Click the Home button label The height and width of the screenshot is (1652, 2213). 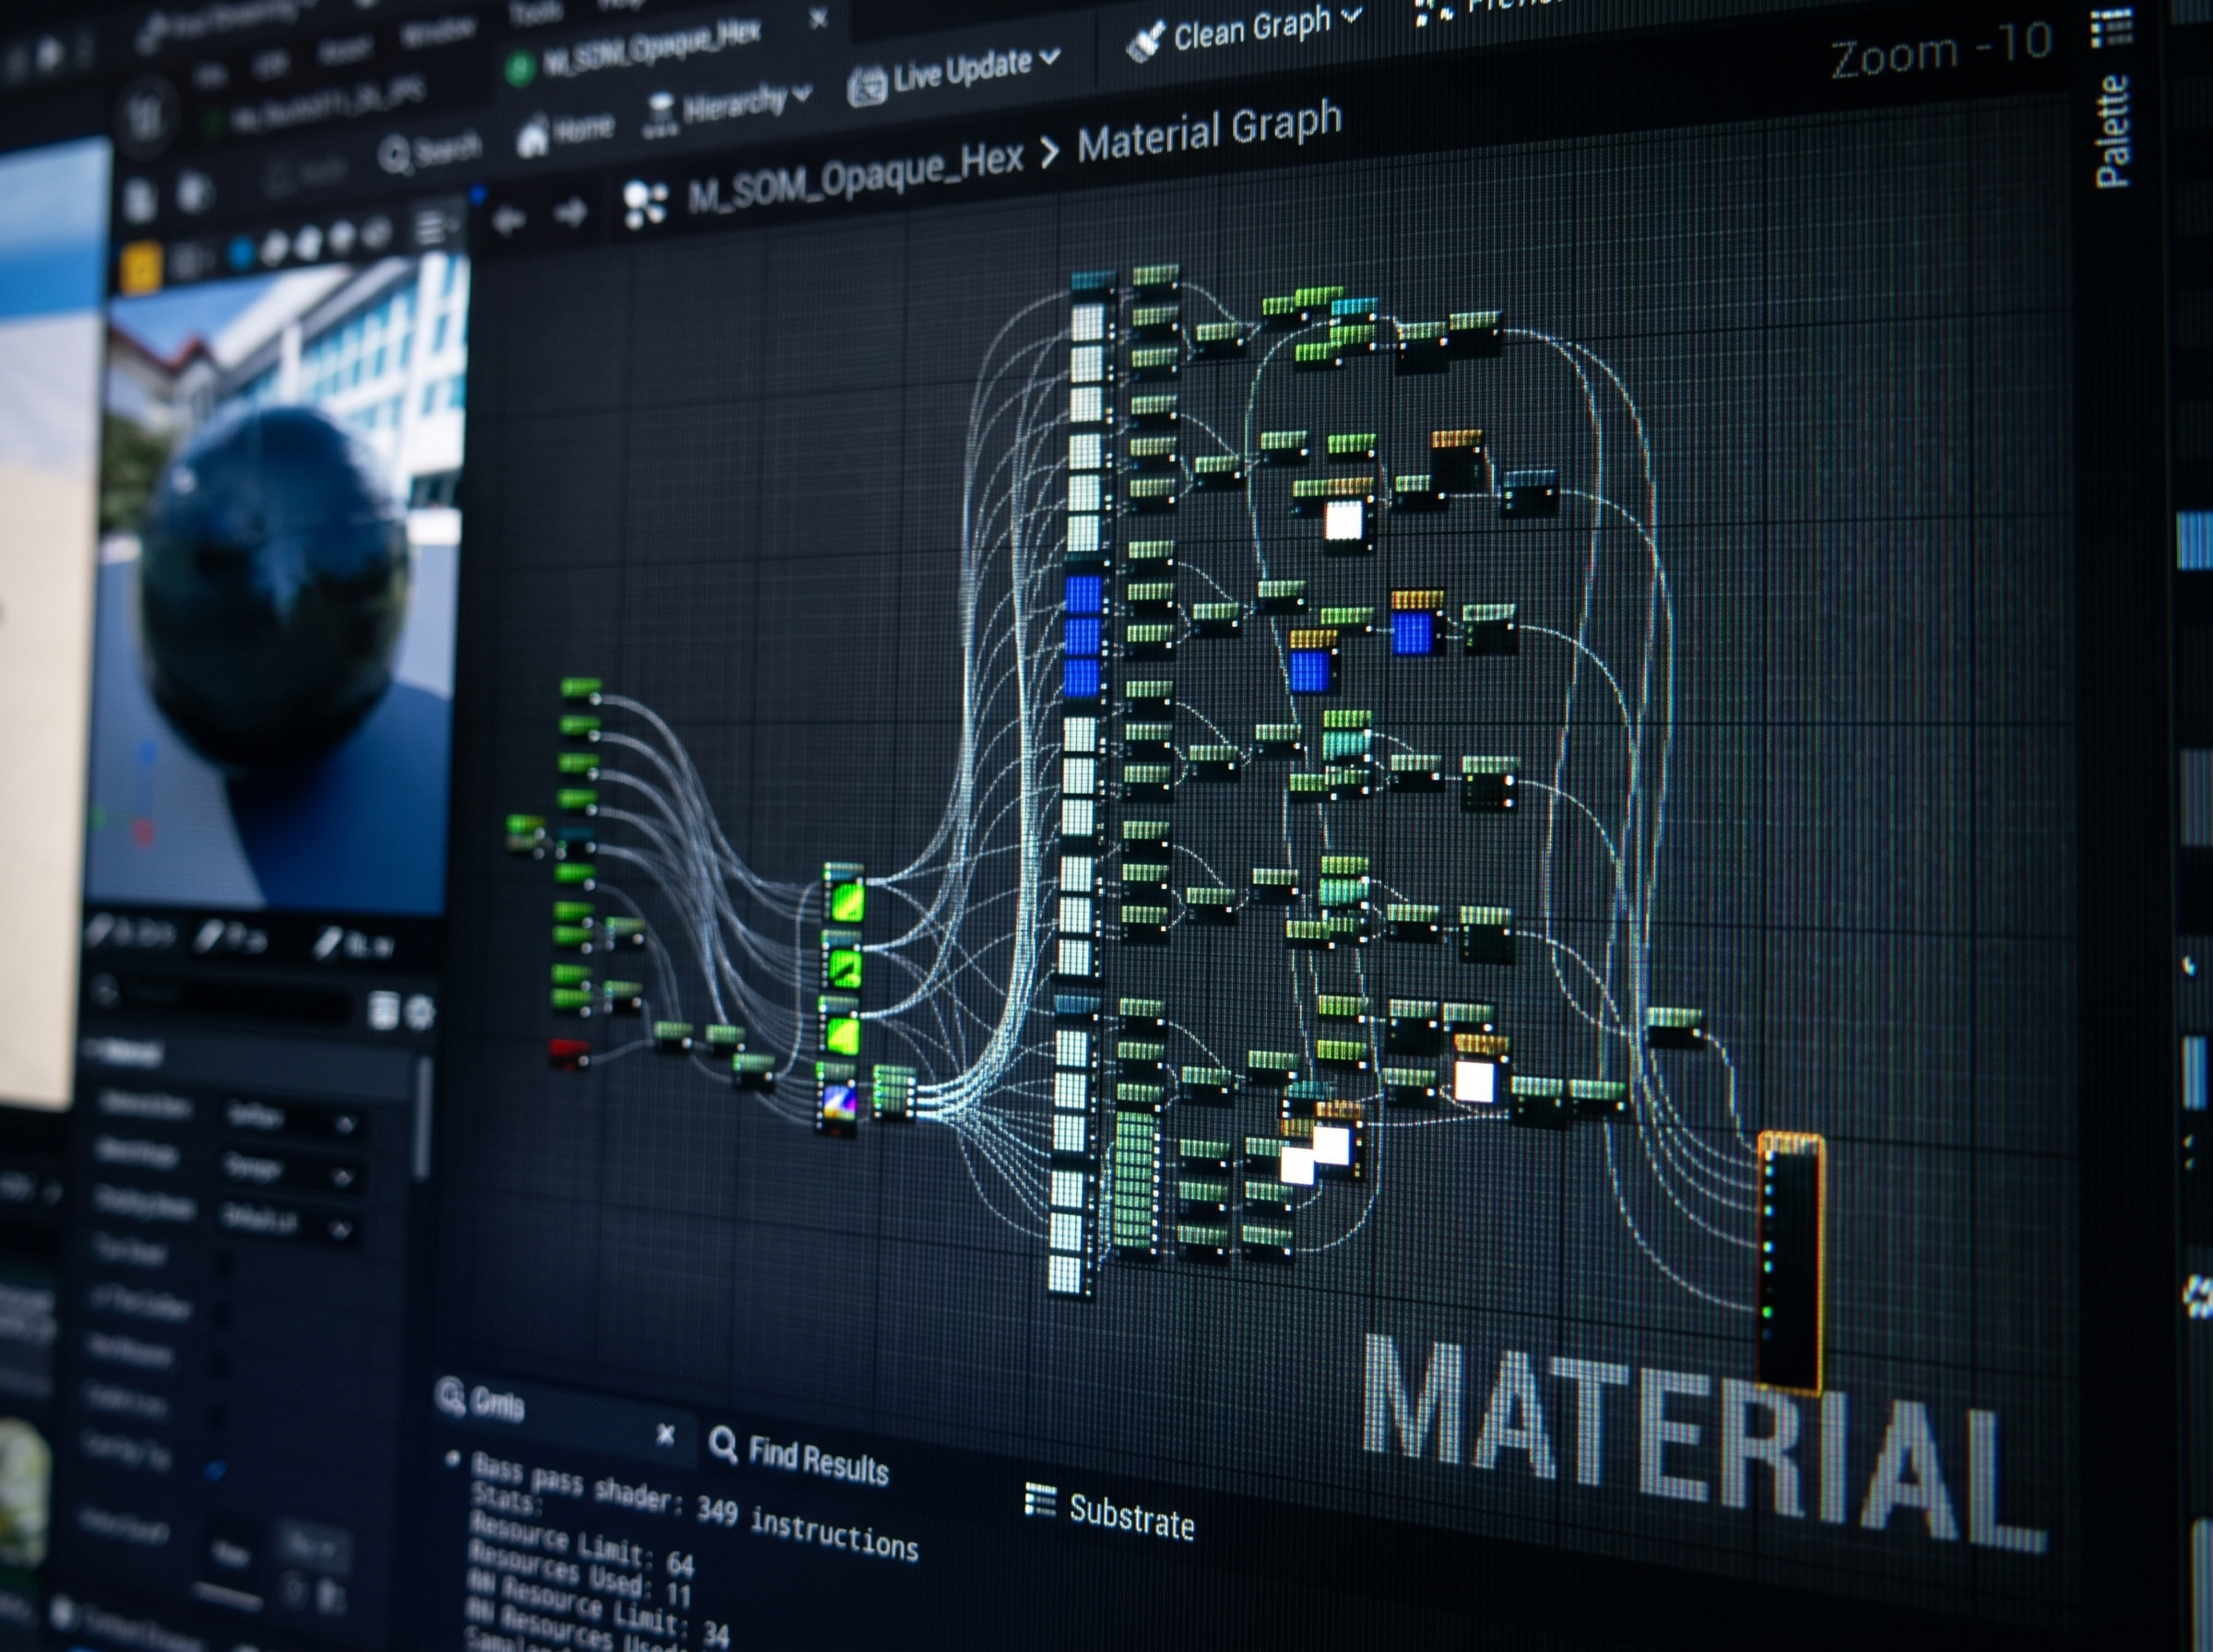coord(583,129)
